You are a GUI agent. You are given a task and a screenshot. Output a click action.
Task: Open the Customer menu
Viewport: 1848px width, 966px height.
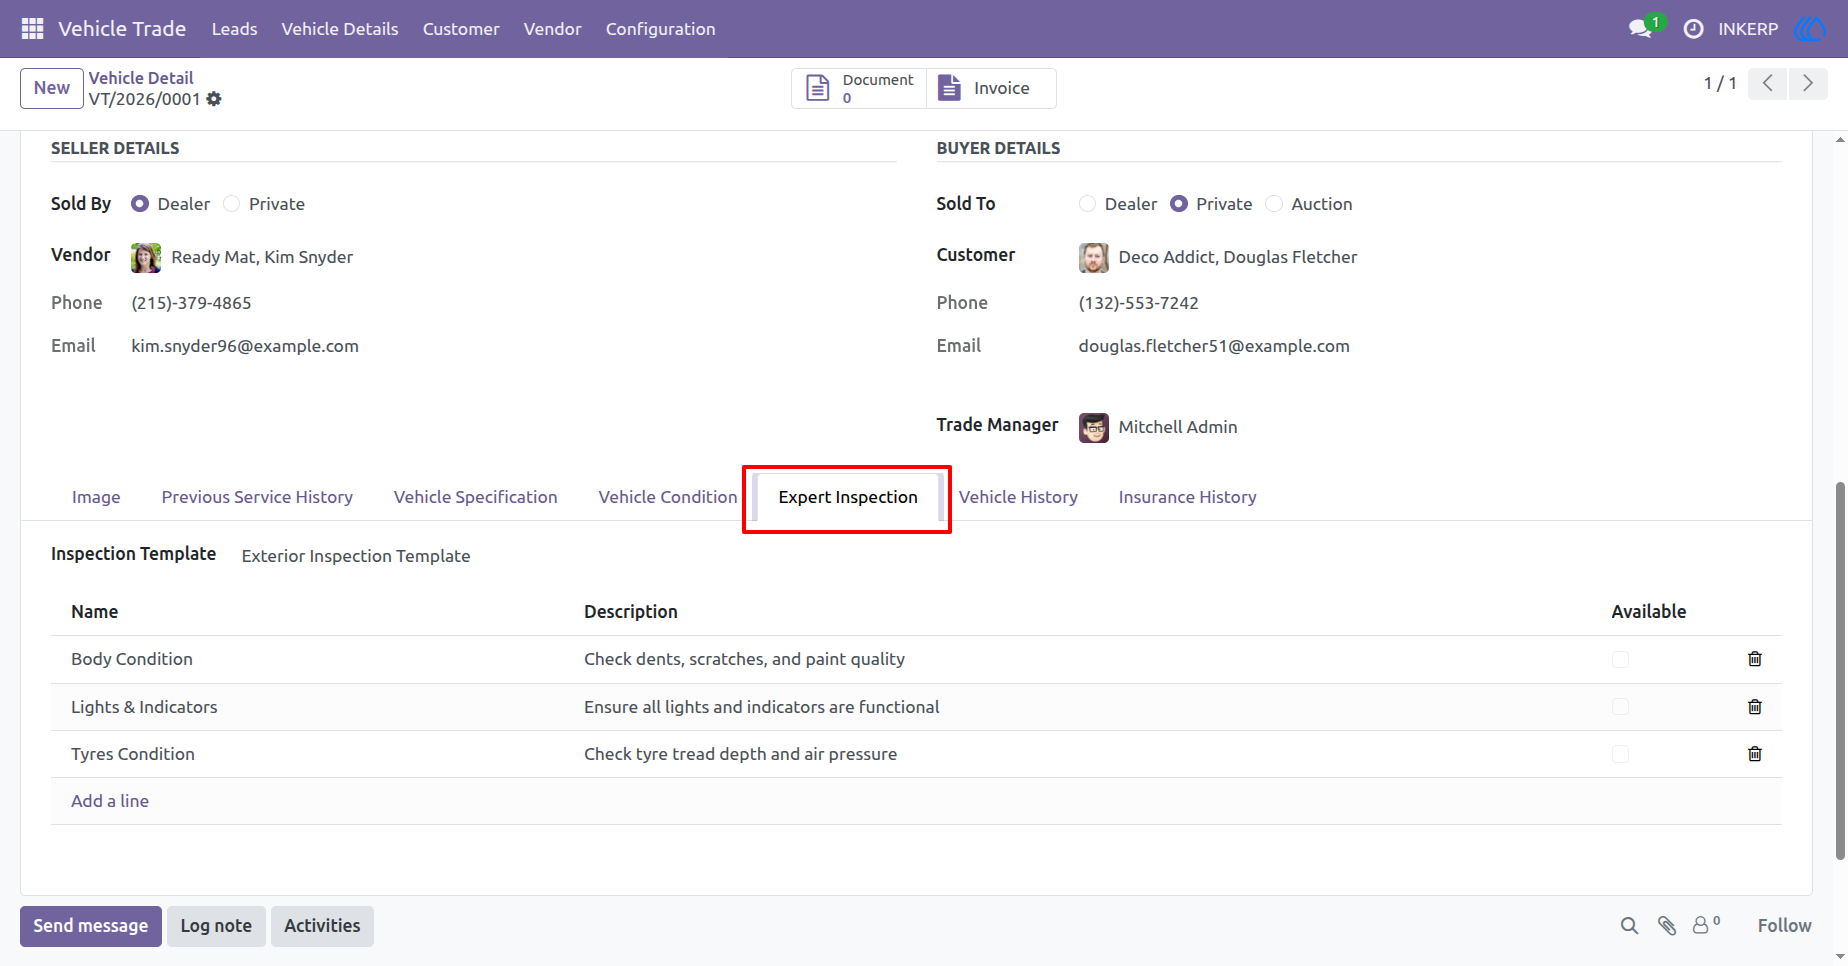(461, 29)
